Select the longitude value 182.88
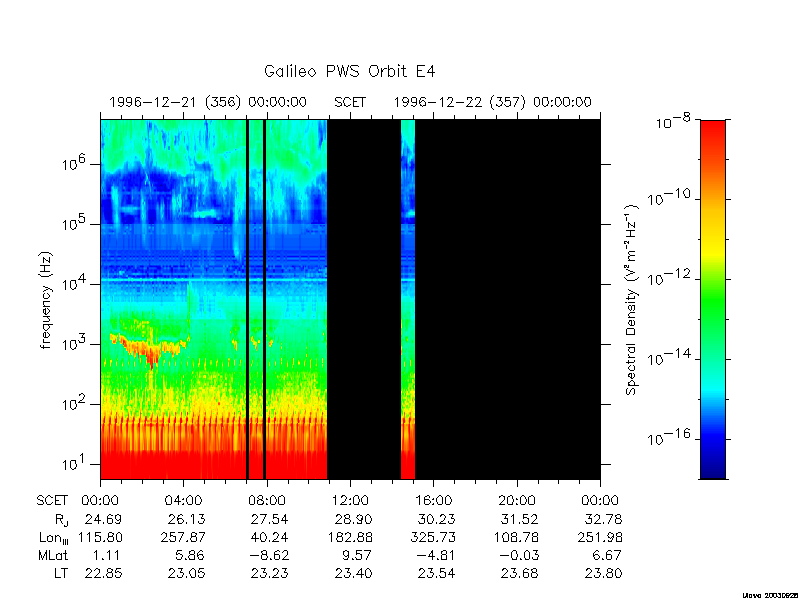 [350, 537]
